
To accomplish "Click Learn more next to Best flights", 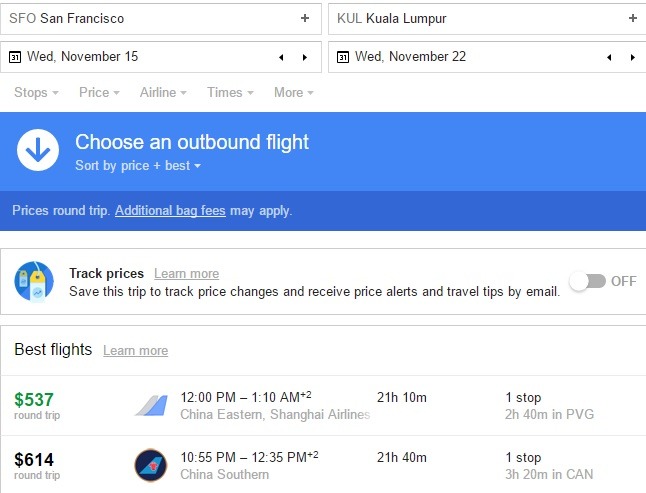I will click(x=136, y=350).
